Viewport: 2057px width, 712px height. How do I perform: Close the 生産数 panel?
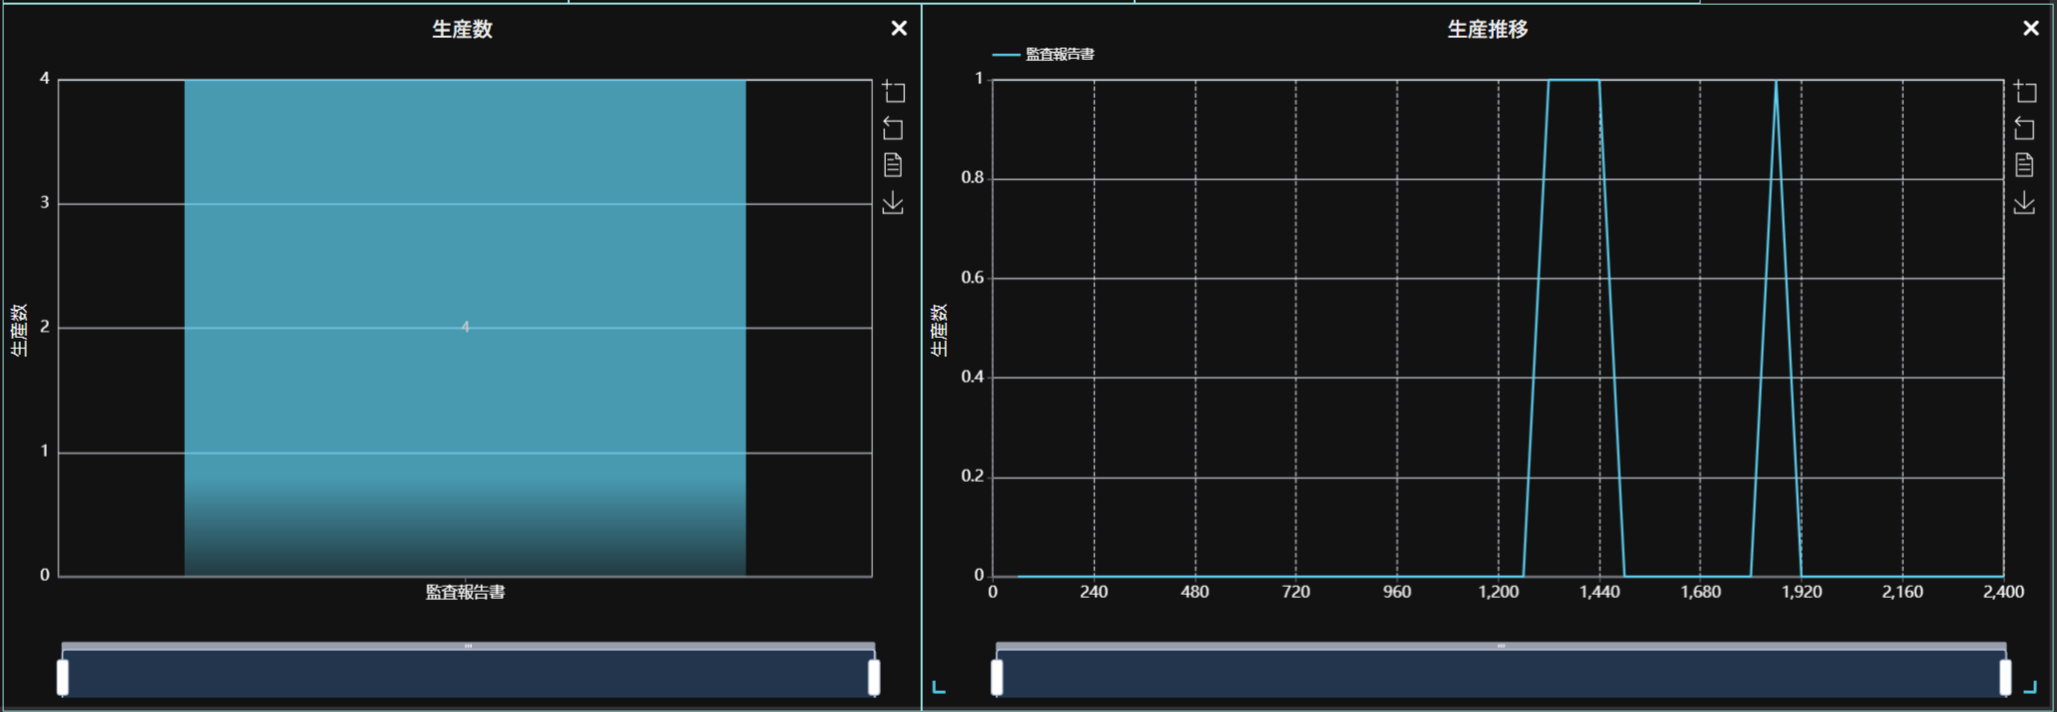[899, 29]
